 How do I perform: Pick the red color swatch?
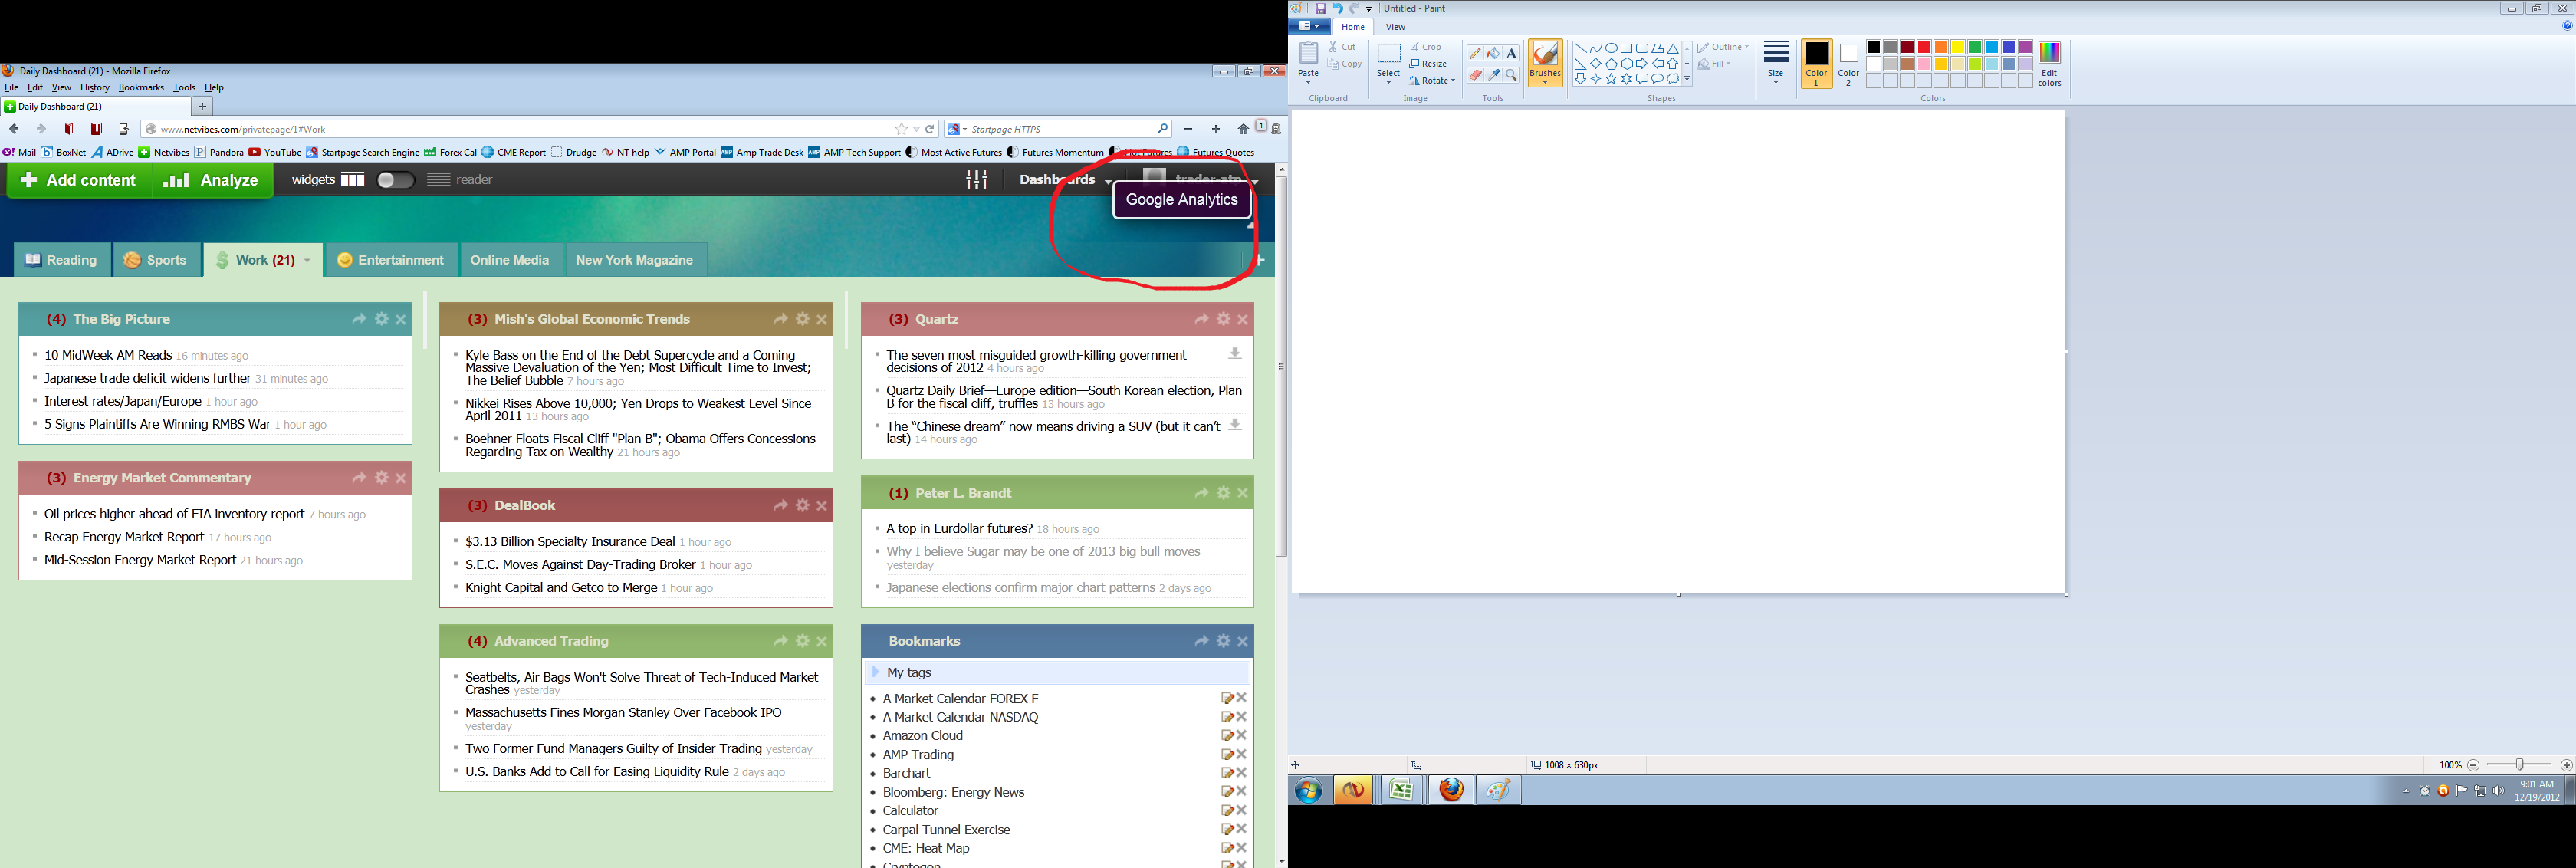[1924, 47]
